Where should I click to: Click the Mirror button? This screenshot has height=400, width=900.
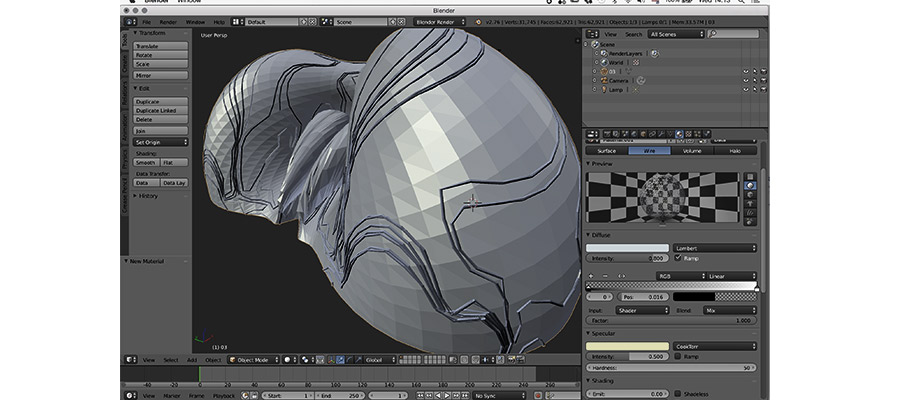point(161,76)
